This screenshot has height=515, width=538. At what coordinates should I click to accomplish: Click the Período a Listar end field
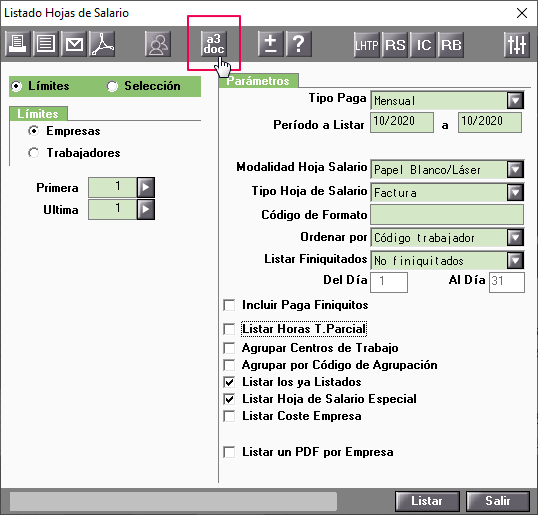[490, 122]
